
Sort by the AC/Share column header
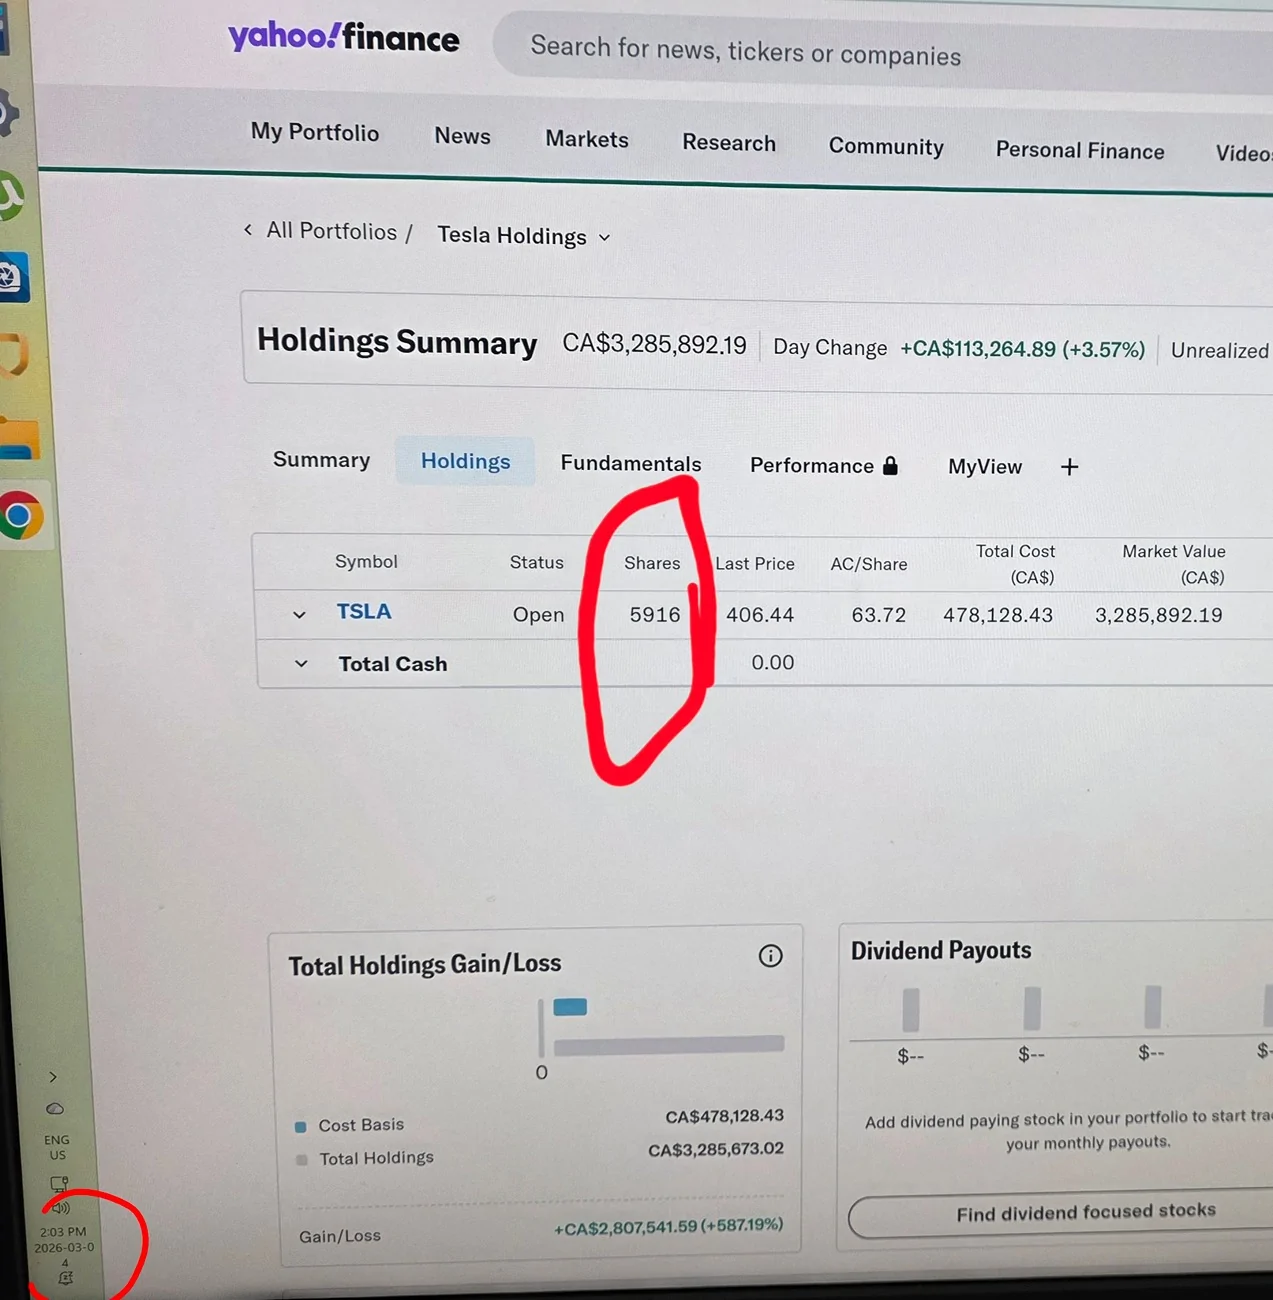[869, 565]
